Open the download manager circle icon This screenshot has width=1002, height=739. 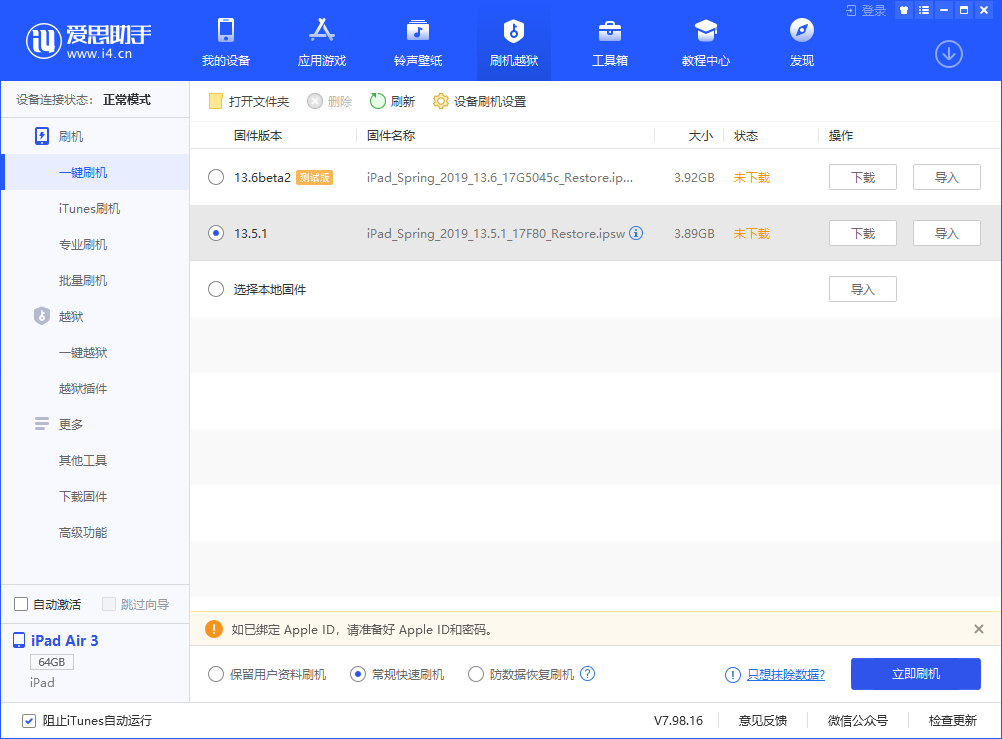click(948, 54)
